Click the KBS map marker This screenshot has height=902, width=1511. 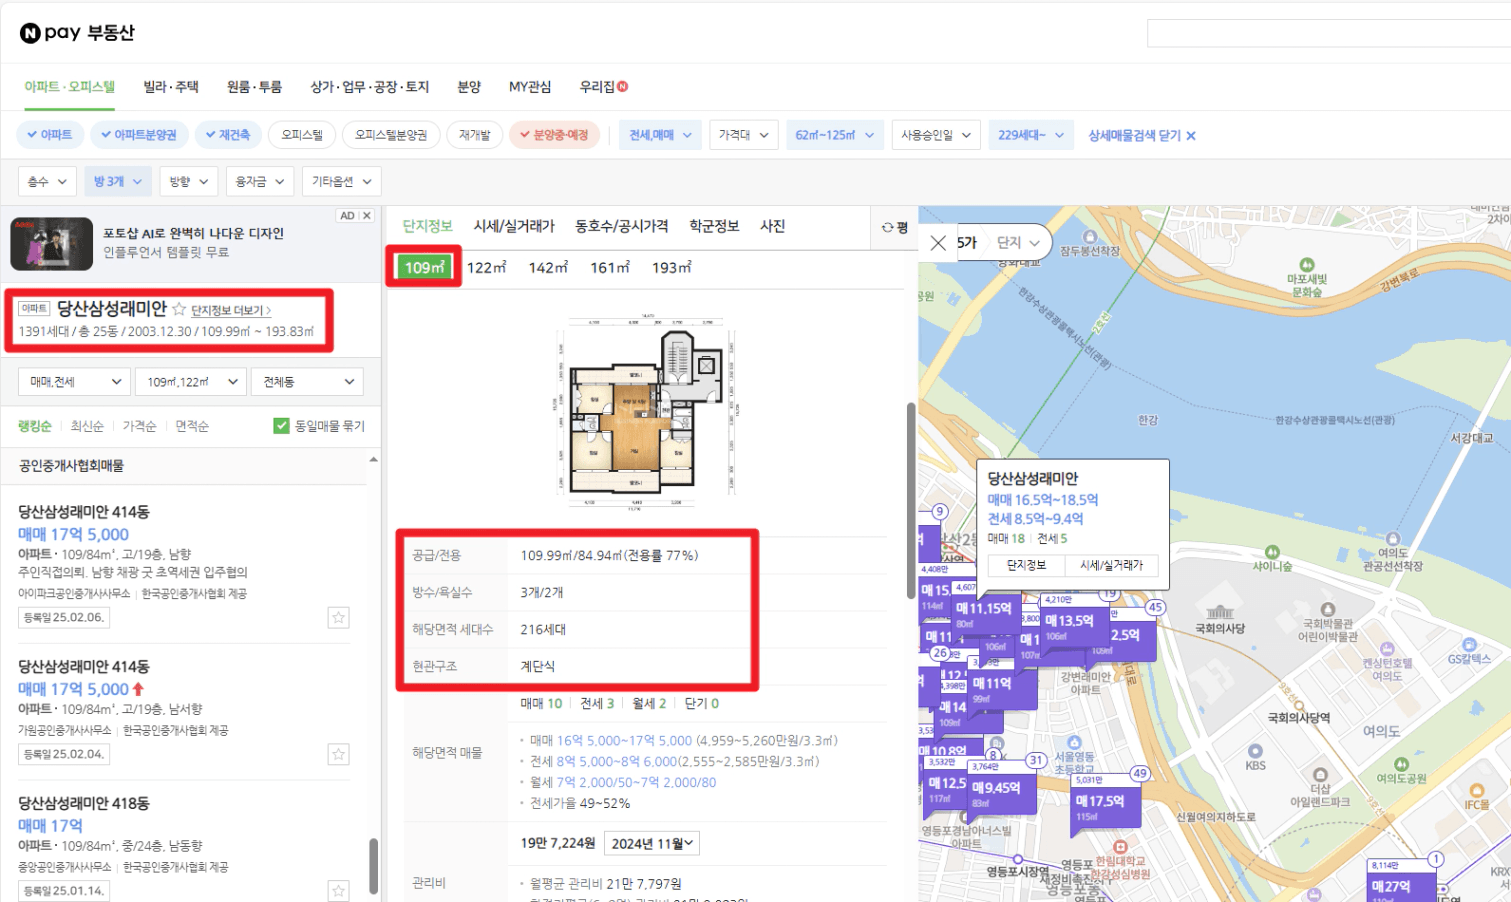1255,751
